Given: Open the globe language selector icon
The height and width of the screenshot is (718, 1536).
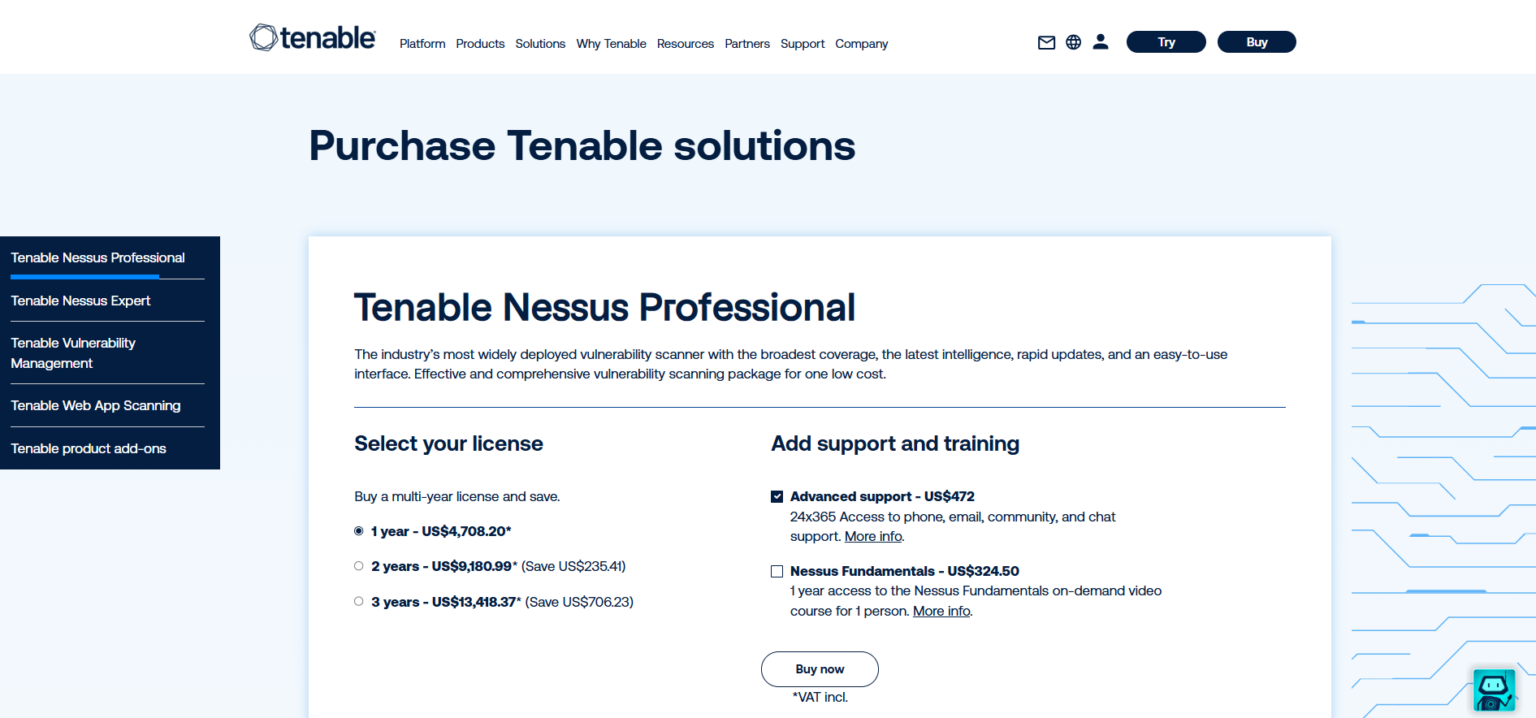Looking at the screenshot, I should point(1073,42).
